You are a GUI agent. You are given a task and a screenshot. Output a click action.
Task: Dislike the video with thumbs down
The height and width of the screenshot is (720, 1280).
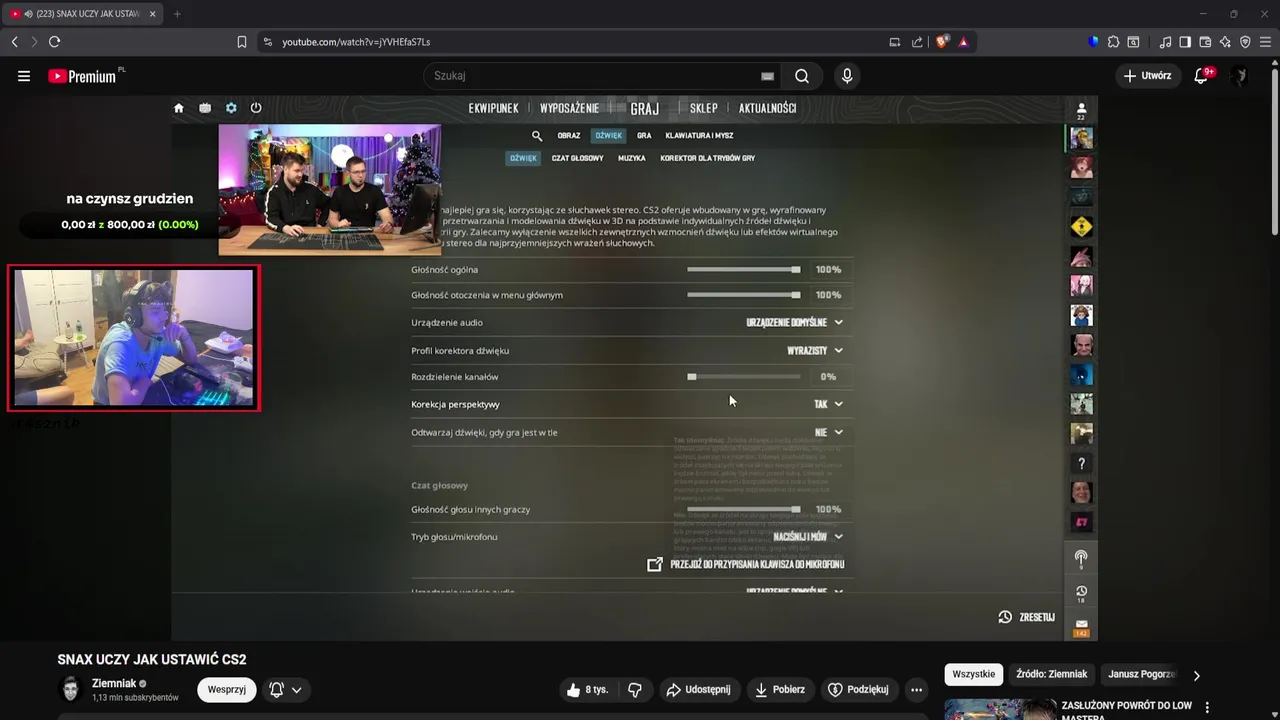pos(634,689)
